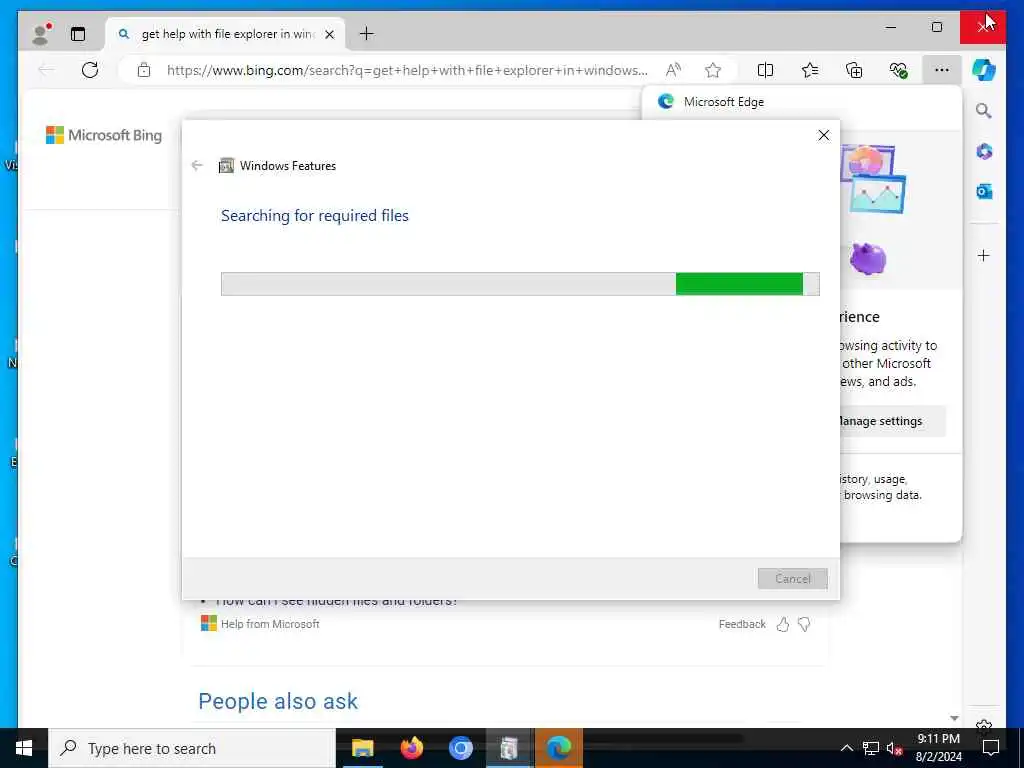Refresh the Bing page

pyautogui.click(x=90, y=70)
